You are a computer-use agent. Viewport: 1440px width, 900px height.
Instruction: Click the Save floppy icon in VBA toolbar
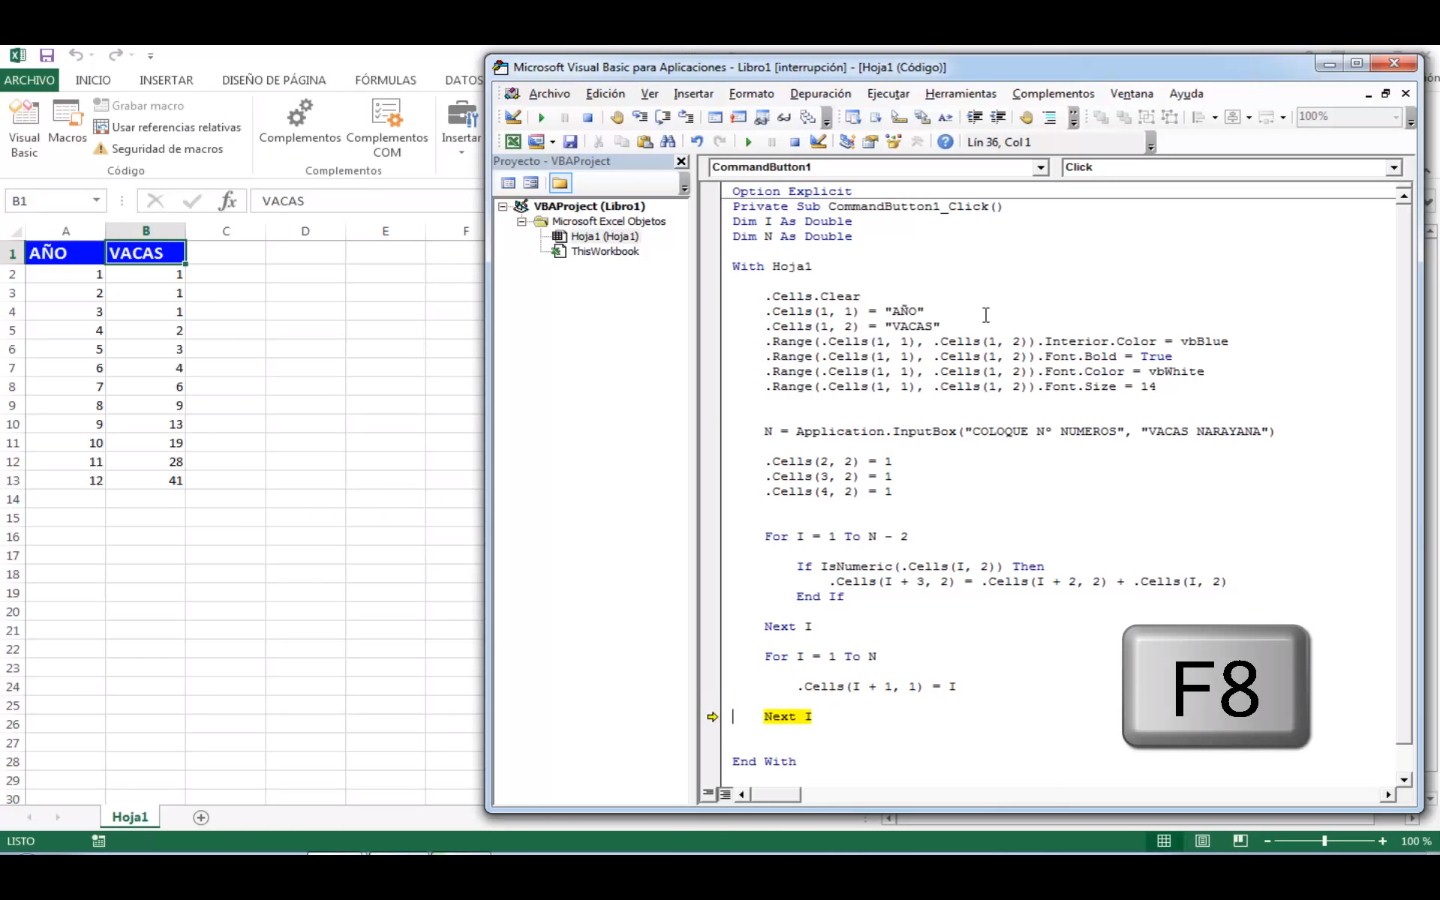(570, 142)
